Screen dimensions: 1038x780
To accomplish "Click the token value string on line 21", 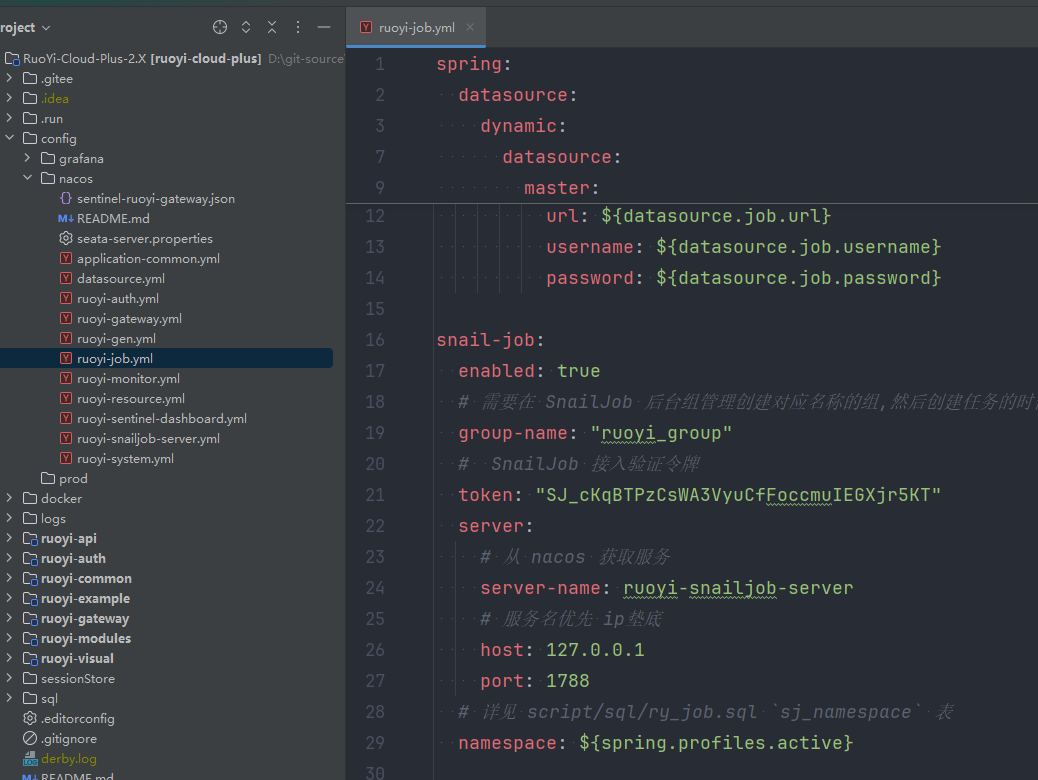I will tap(737, 495).
